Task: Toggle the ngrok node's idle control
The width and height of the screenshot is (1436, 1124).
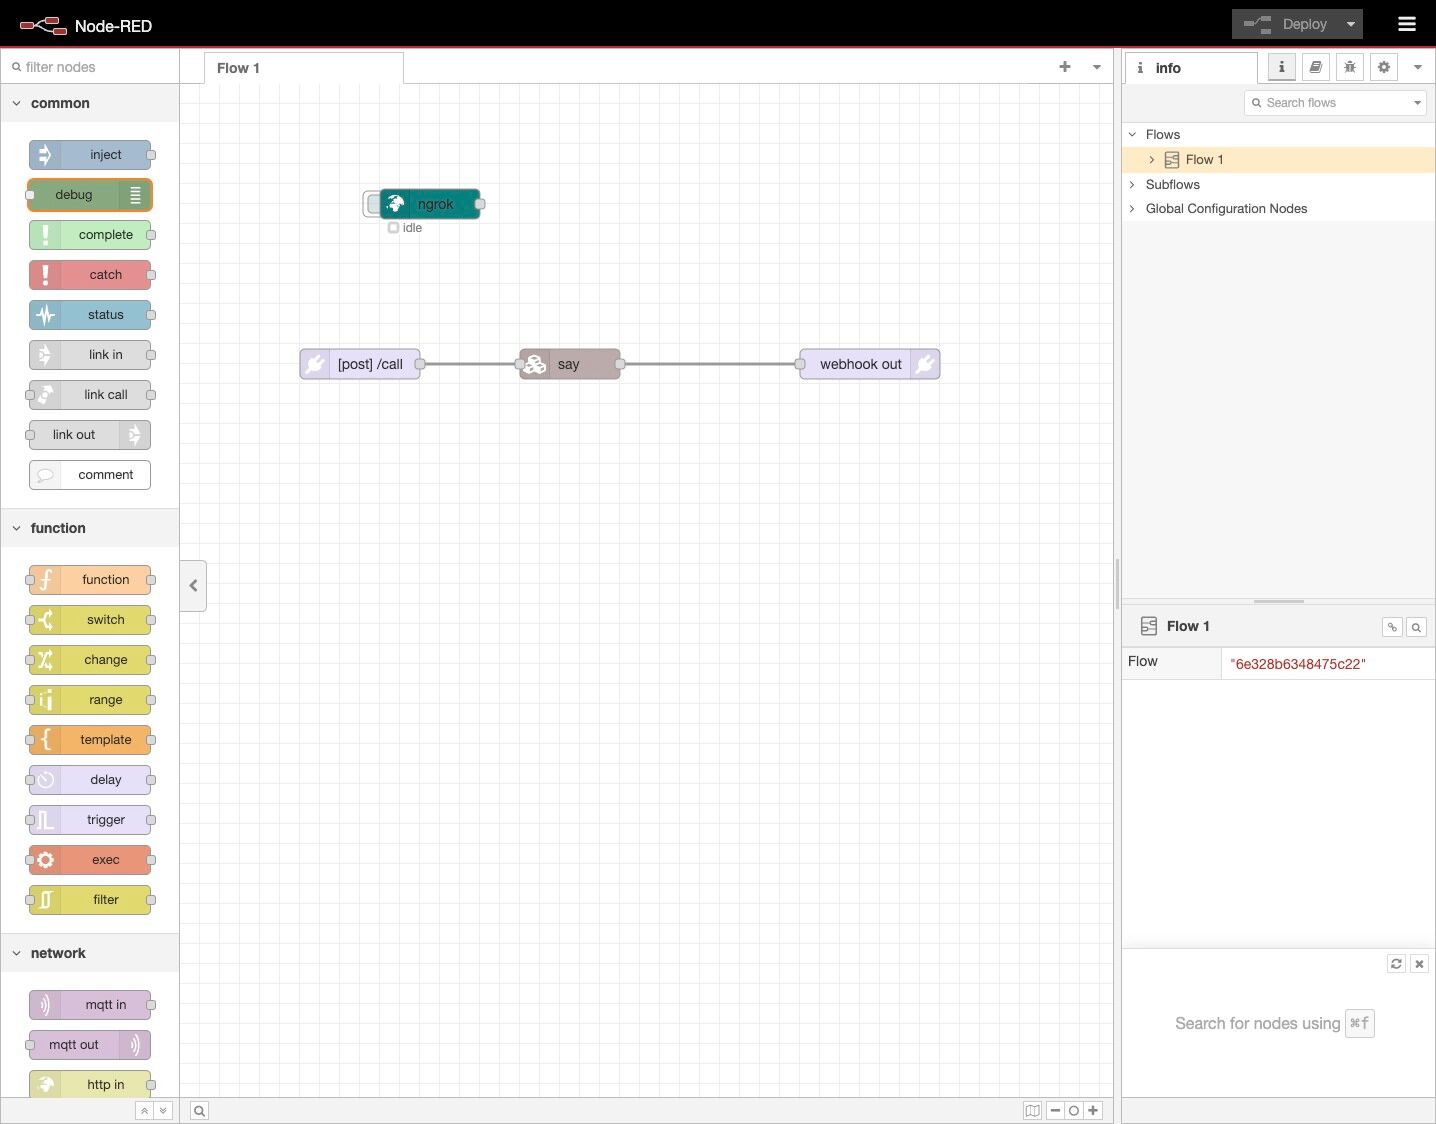Action: click(x=393, y=228)
